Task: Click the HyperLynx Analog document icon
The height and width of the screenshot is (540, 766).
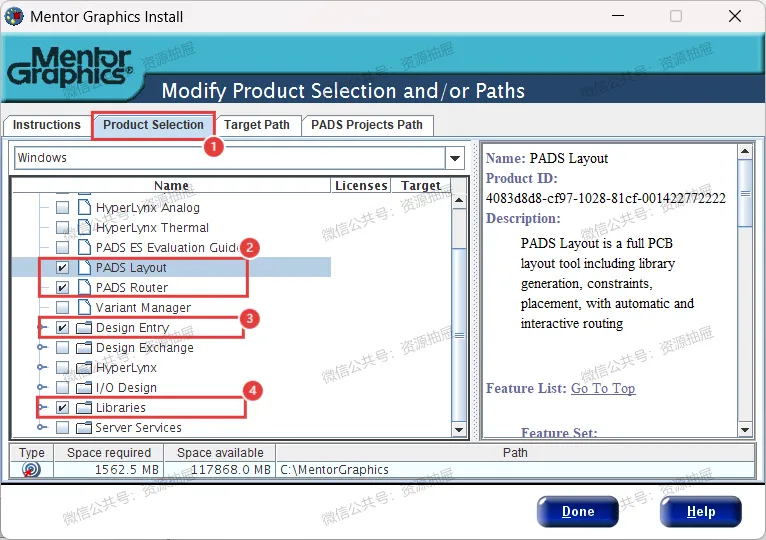Action: click(x=85, y=207)
